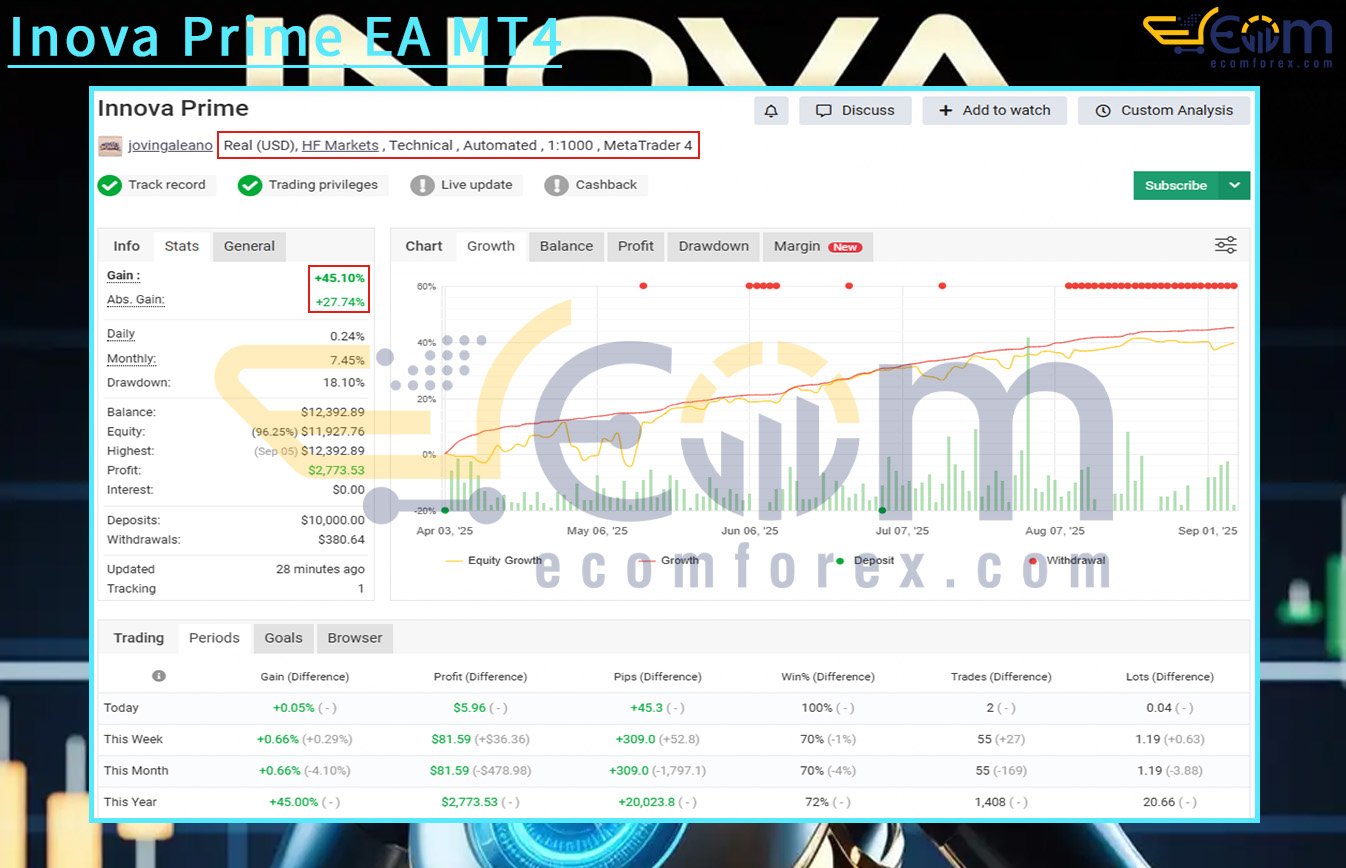1346x868 pixels.
Task: Open jovingaleano profile link
Action: click(x=170, y=146)
